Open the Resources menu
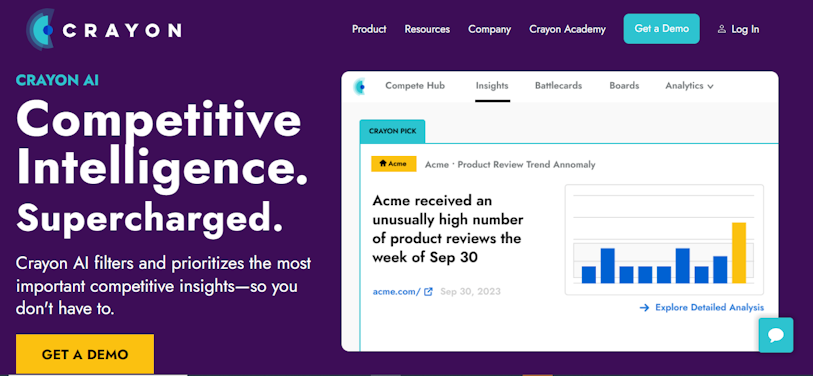 coord(427,29)
